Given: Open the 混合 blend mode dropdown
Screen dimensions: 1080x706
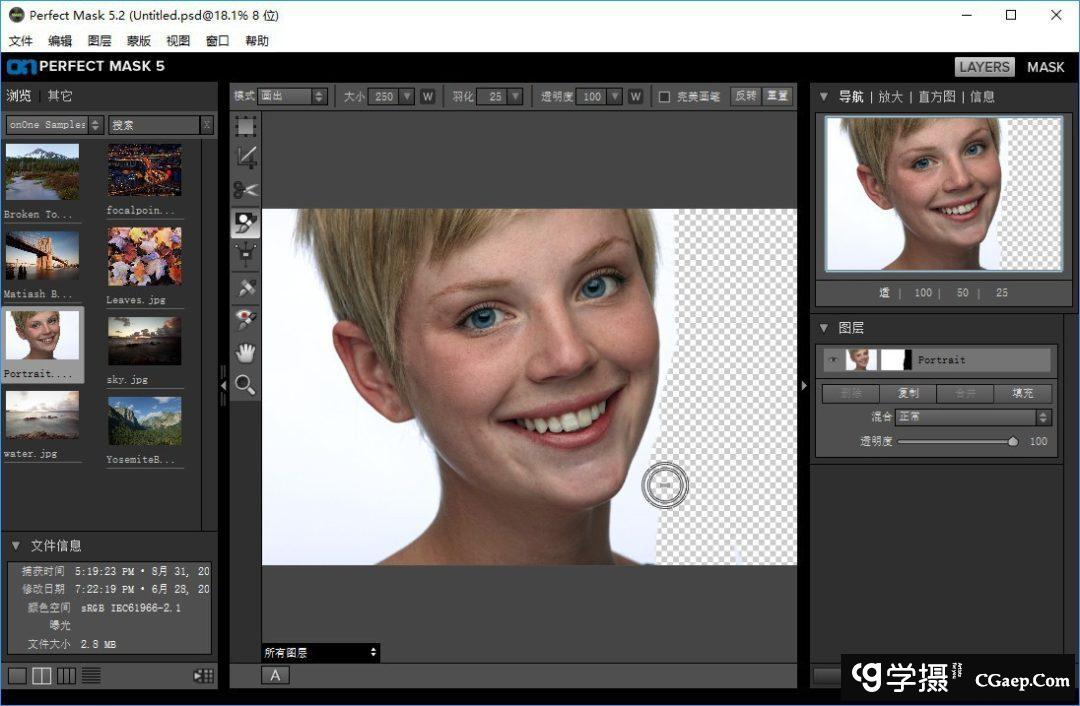Looking at the screenshot, I should pos(972,417).
